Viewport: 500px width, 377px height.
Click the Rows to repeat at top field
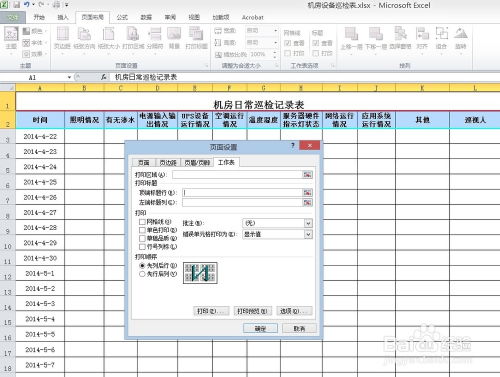point(242,193)
